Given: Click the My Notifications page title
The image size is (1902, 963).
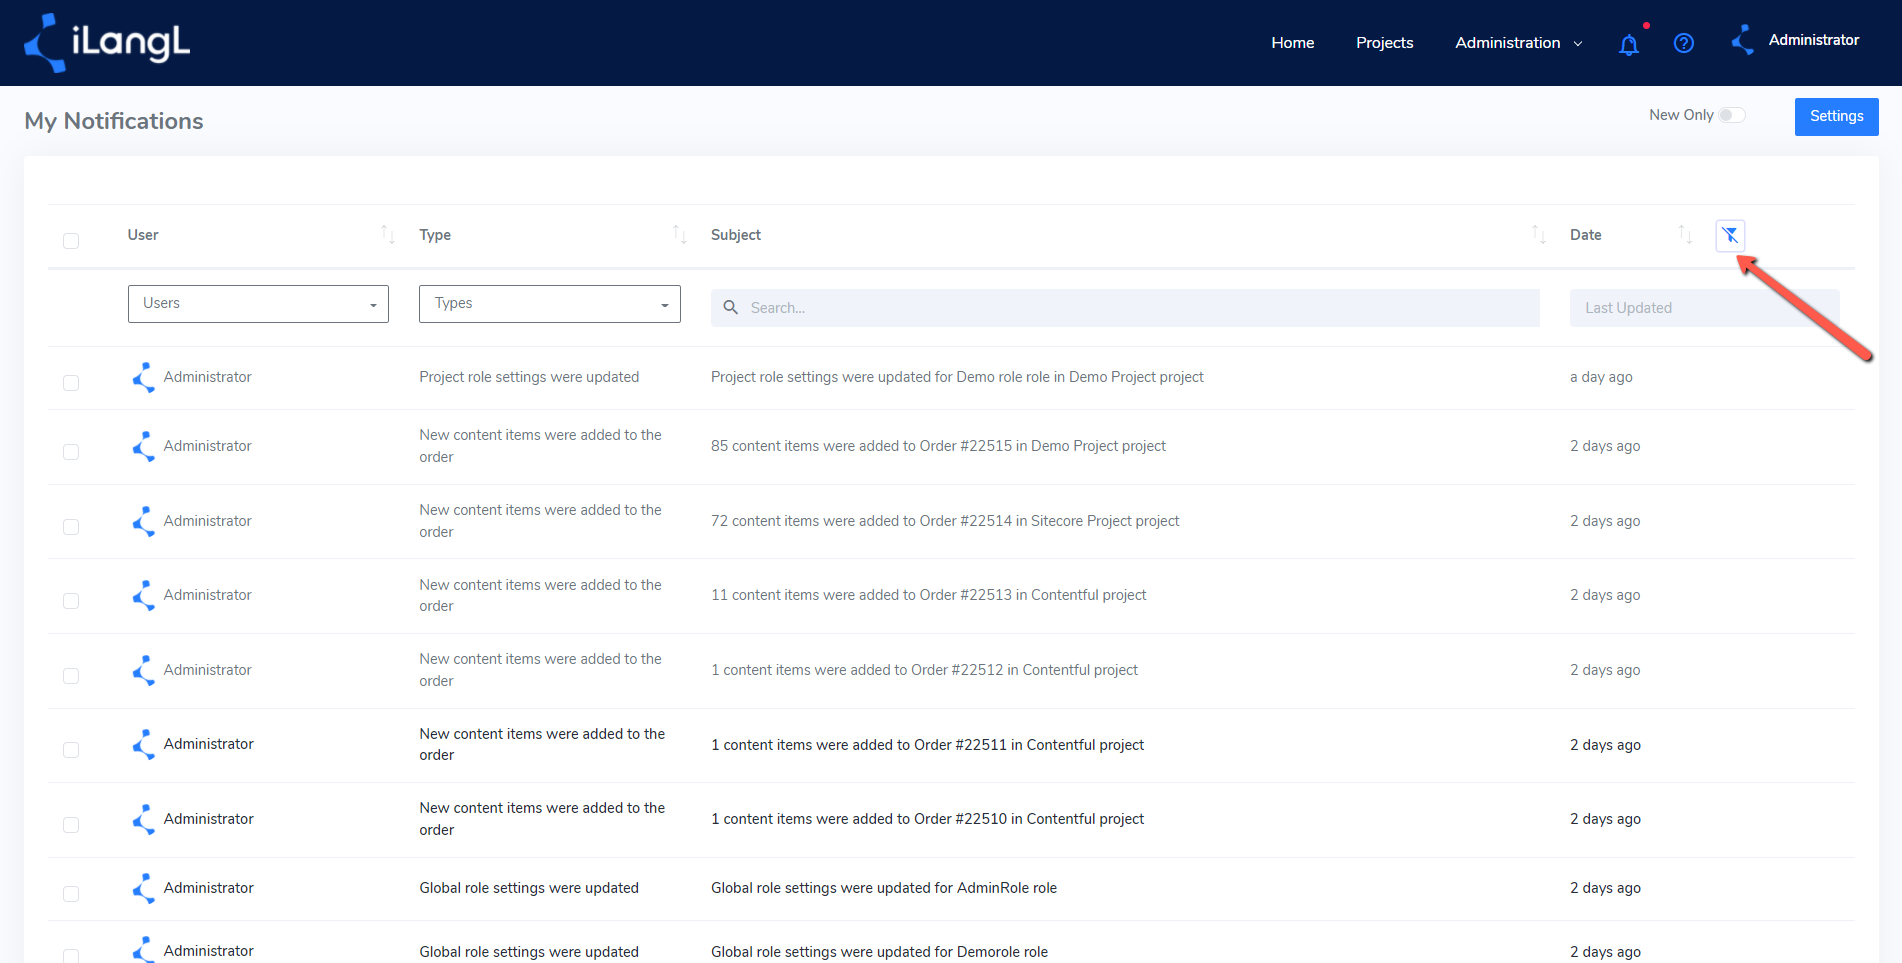Looking at the screenshot, I should click(114, 121).
